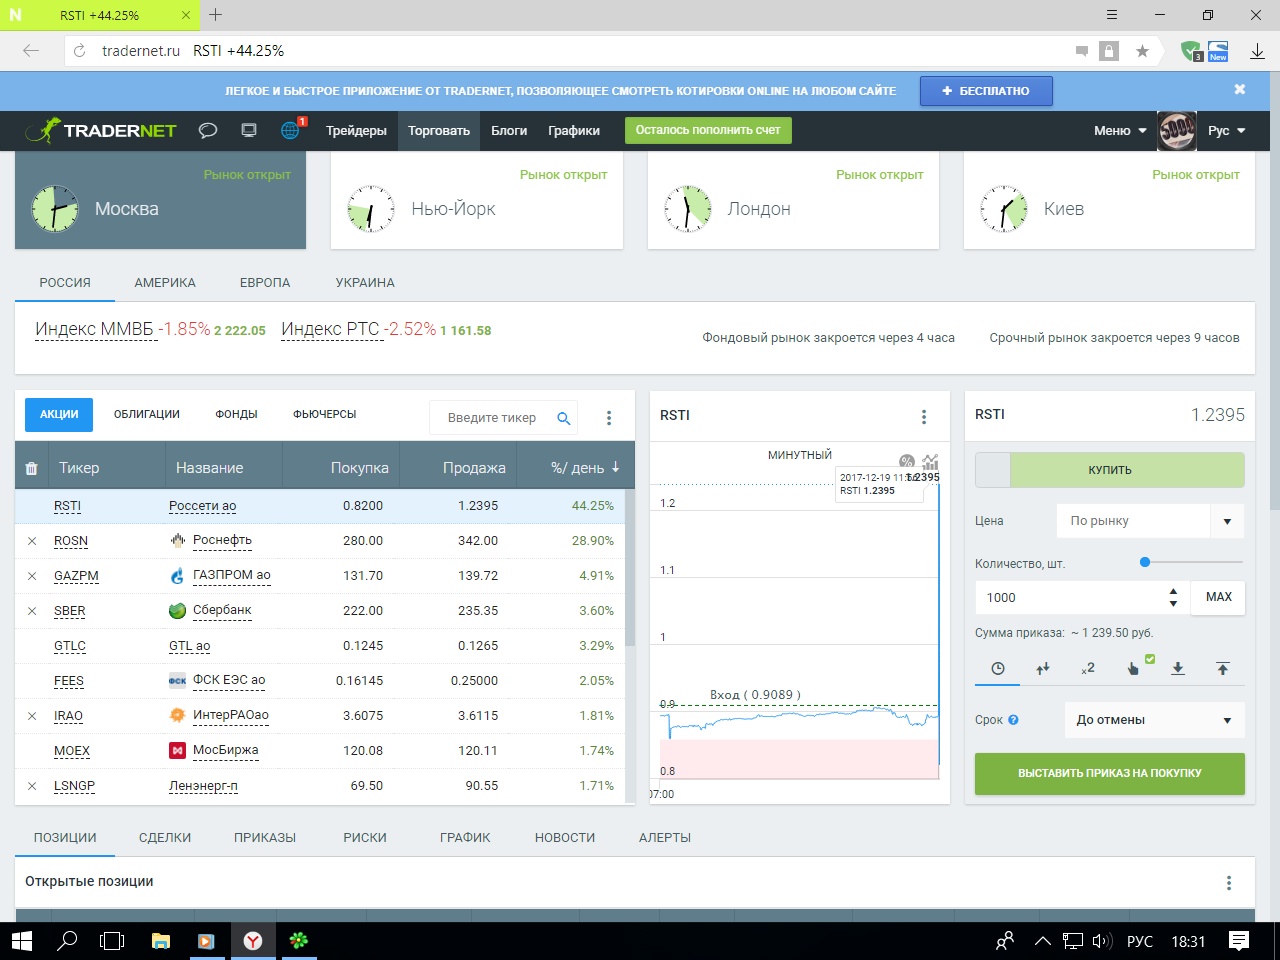
Task: Open the Индекс РТС link
Action: tap(330, 329)
